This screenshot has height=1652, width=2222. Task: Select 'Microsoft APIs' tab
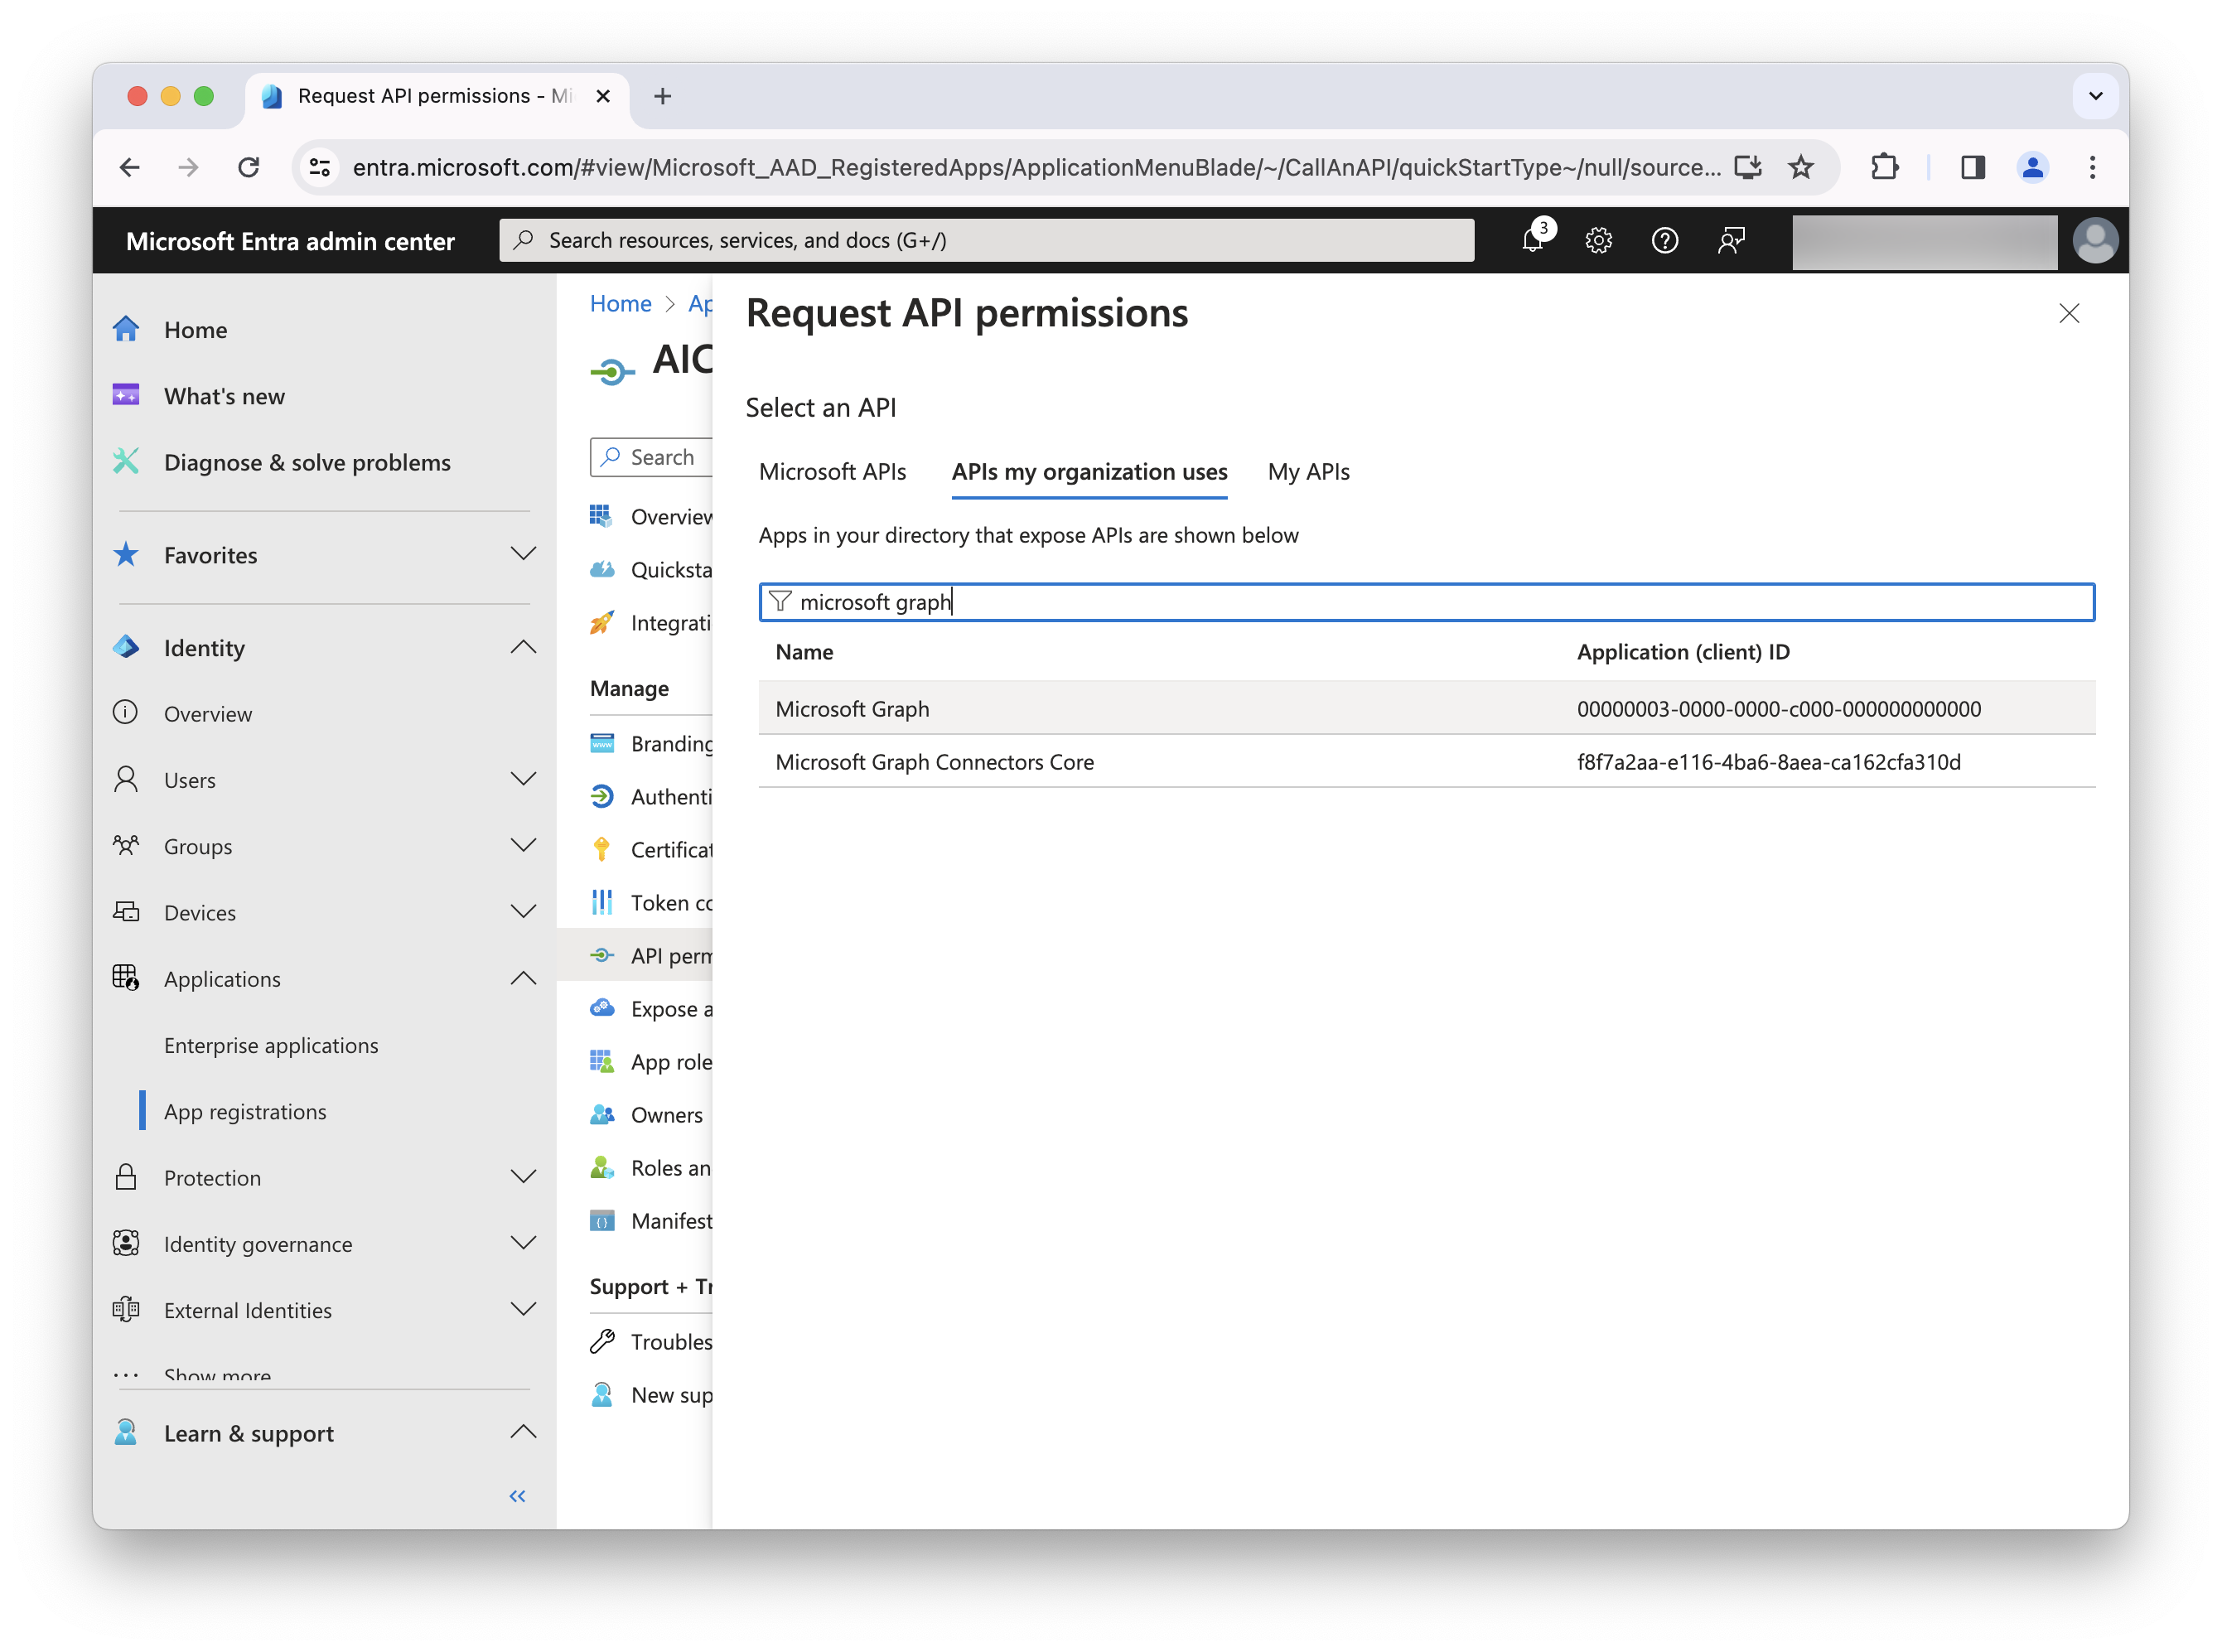(834, 471)
